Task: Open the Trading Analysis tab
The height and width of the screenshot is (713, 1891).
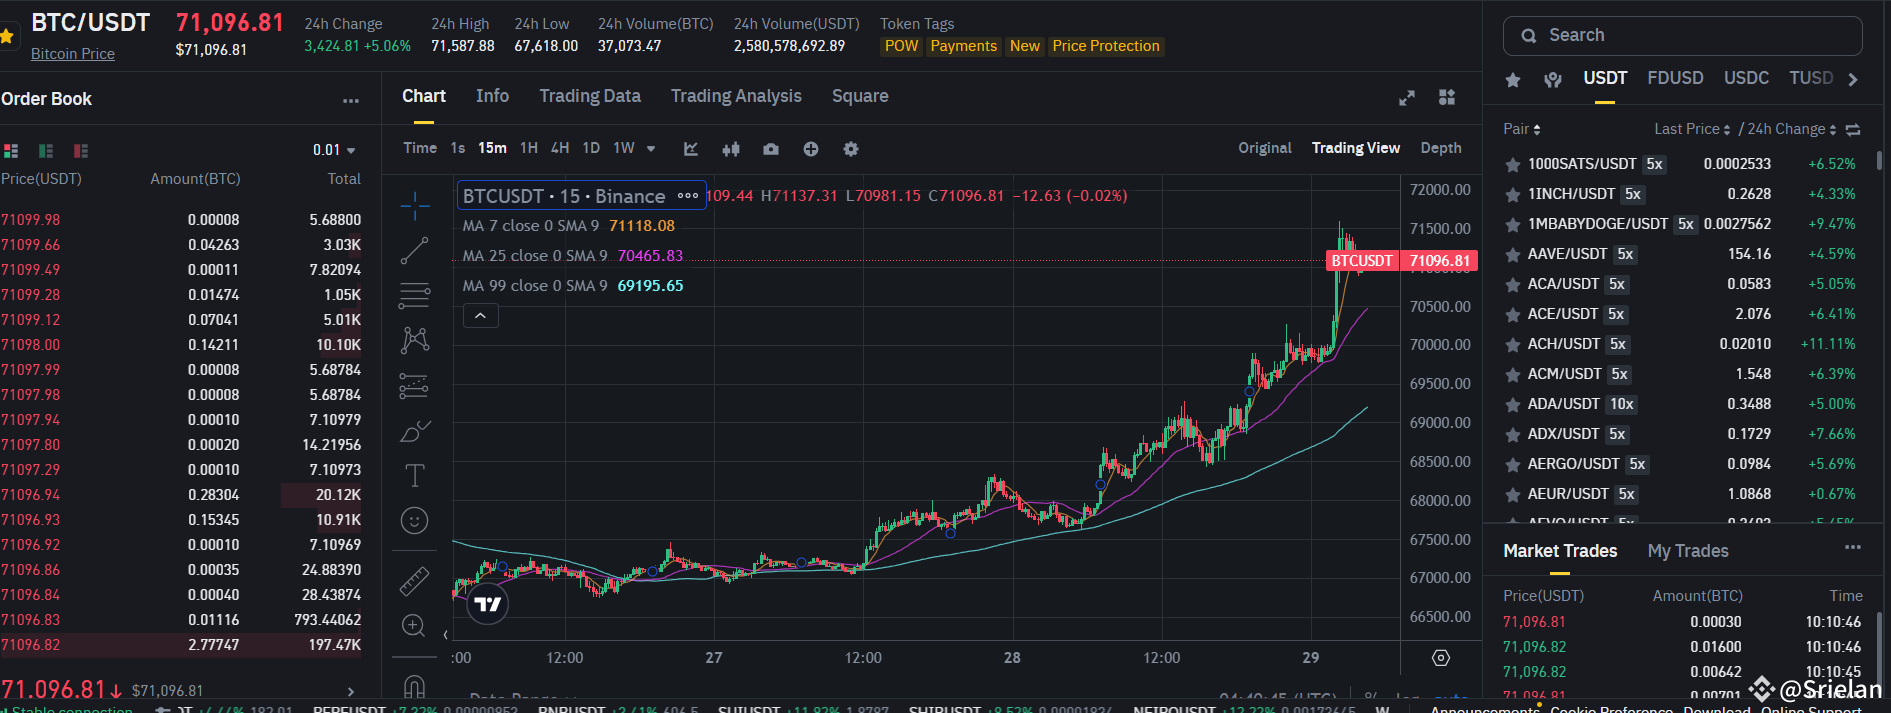Action: [736, 96]
